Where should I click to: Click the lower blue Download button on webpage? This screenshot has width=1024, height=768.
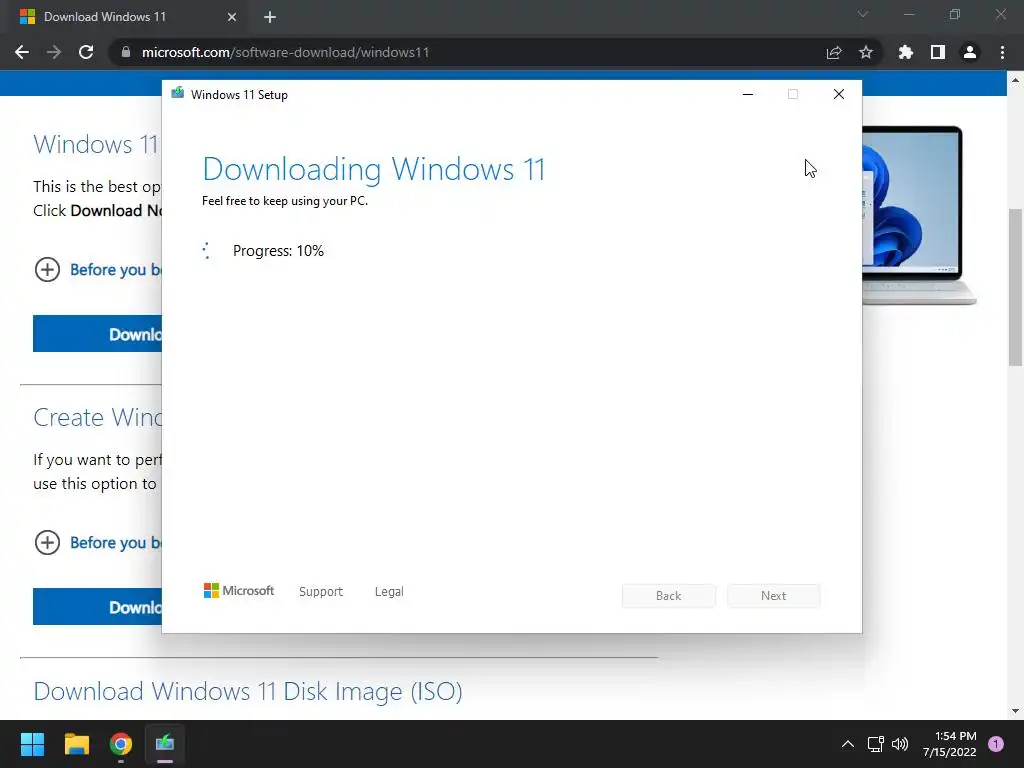coord(97,607)
